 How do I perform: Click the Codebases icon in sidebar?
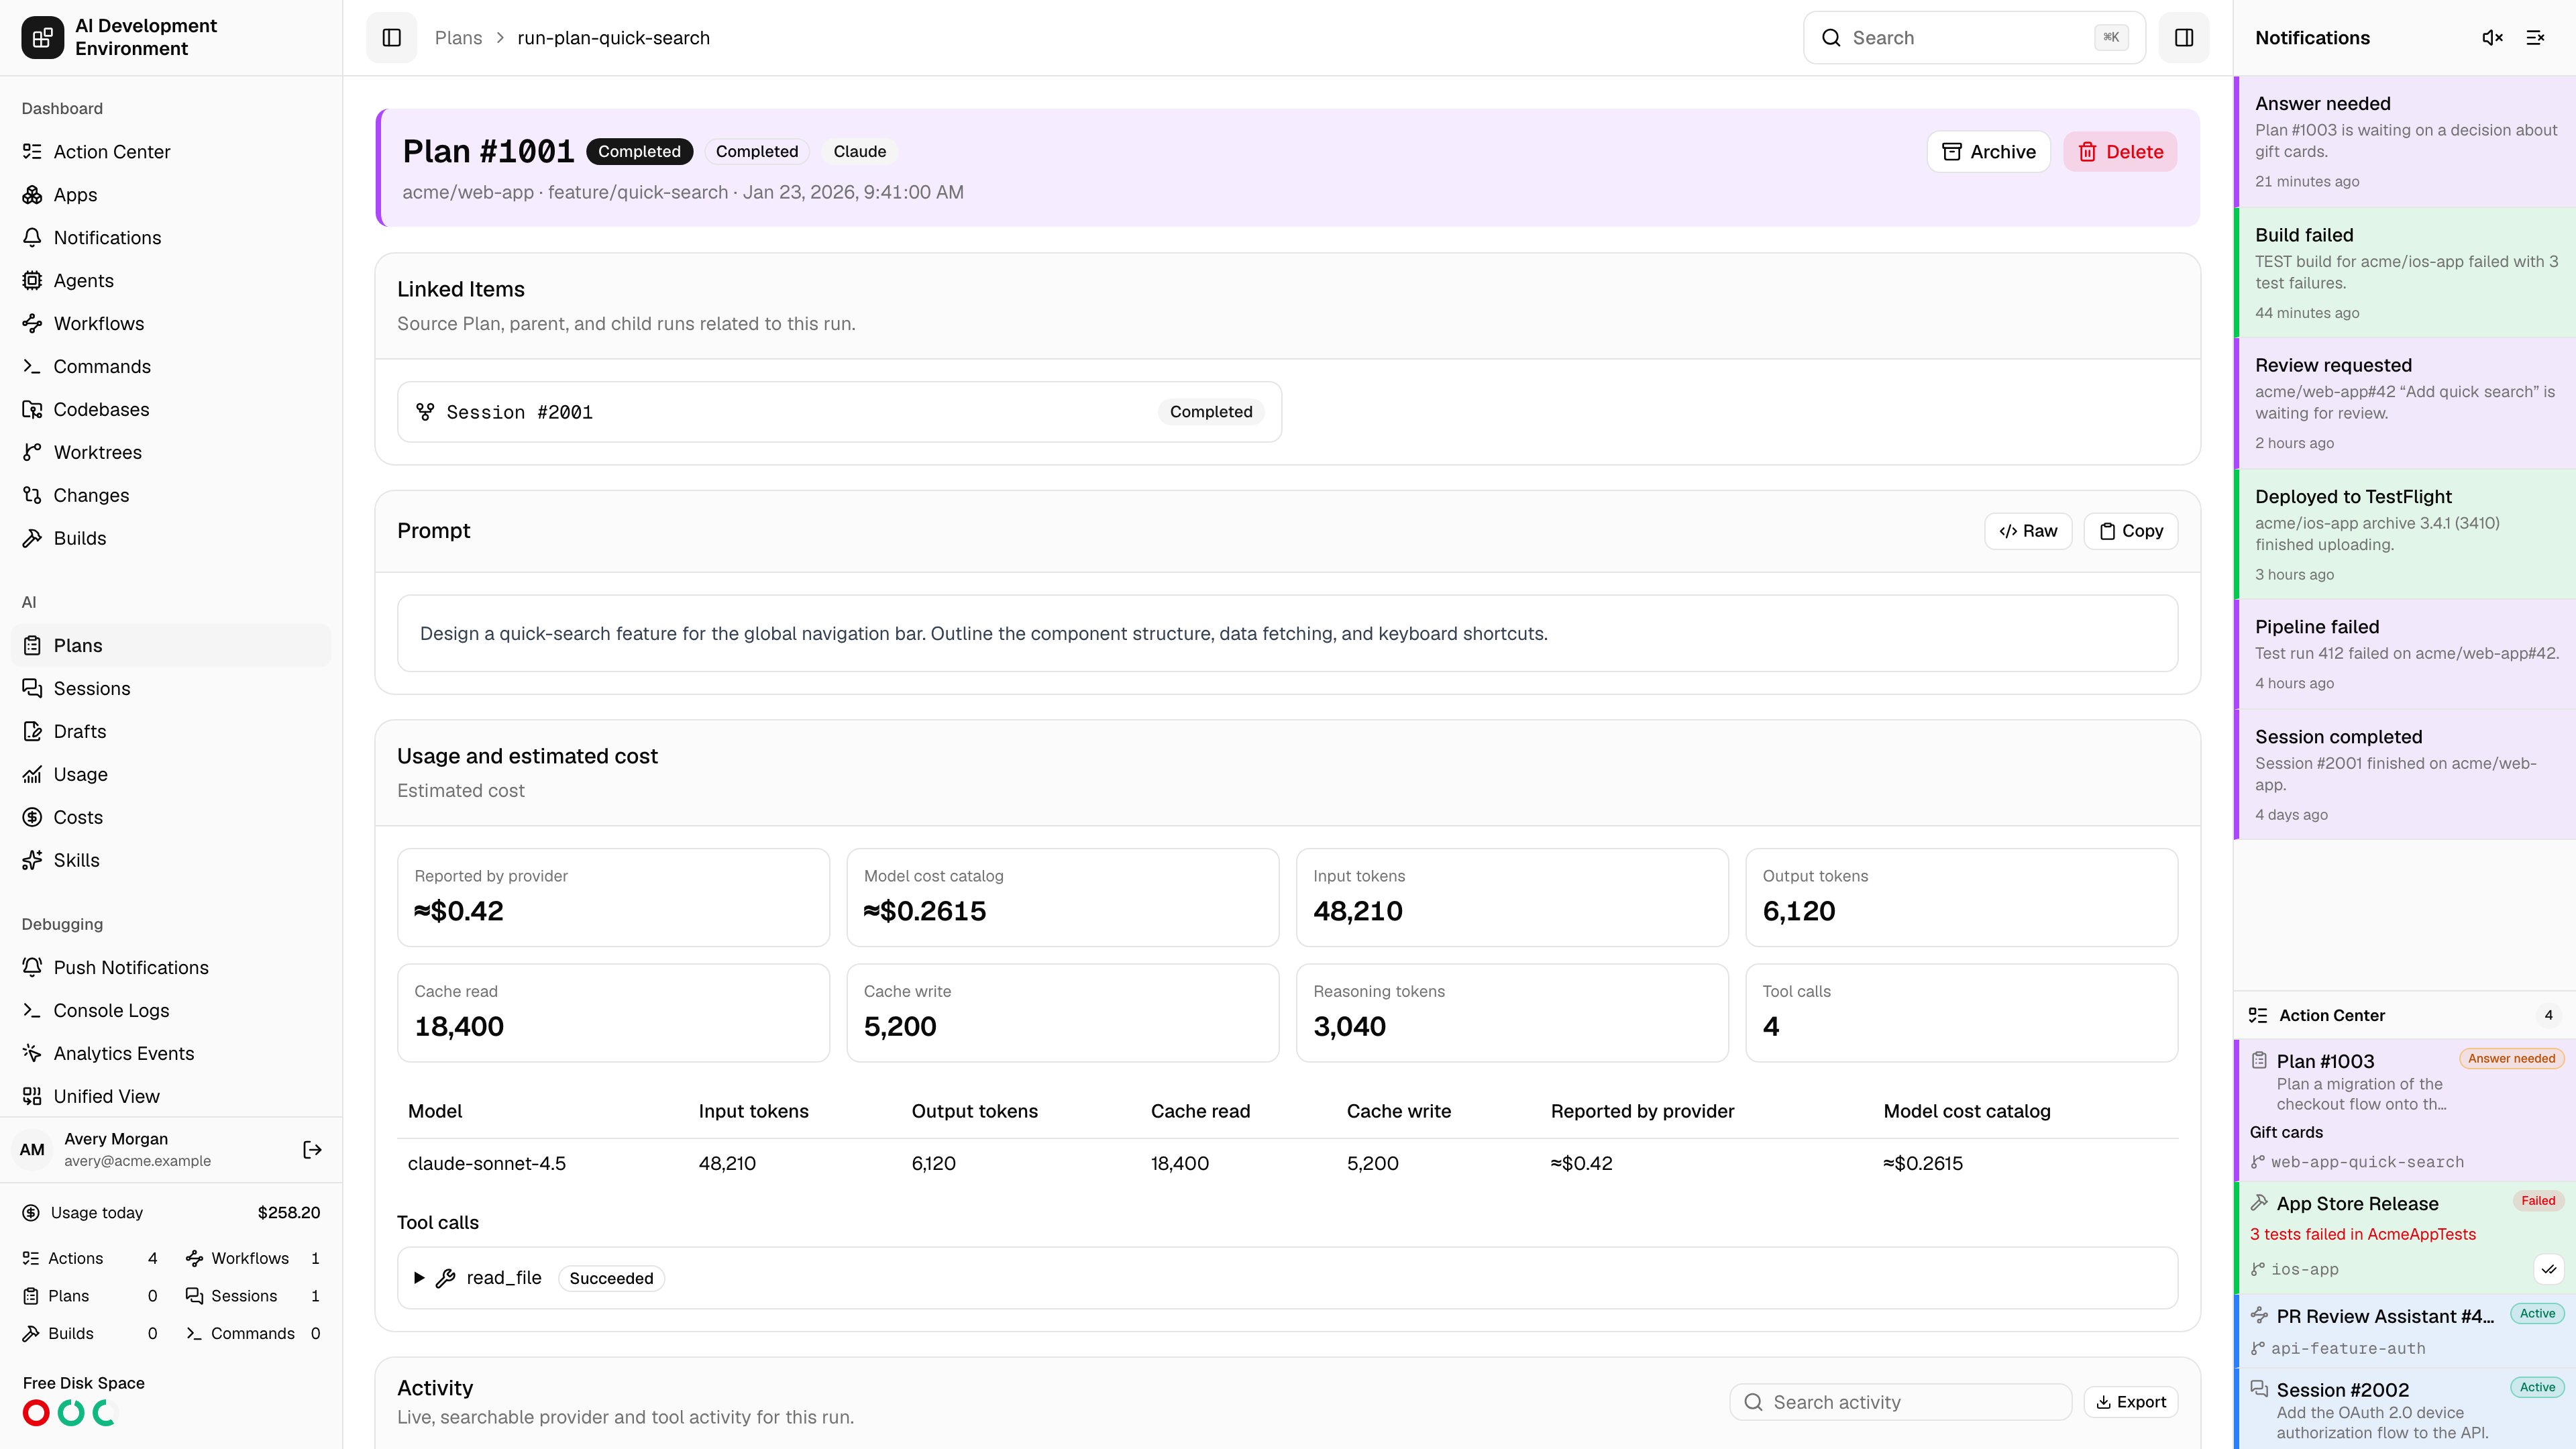(x=32, y=410)
